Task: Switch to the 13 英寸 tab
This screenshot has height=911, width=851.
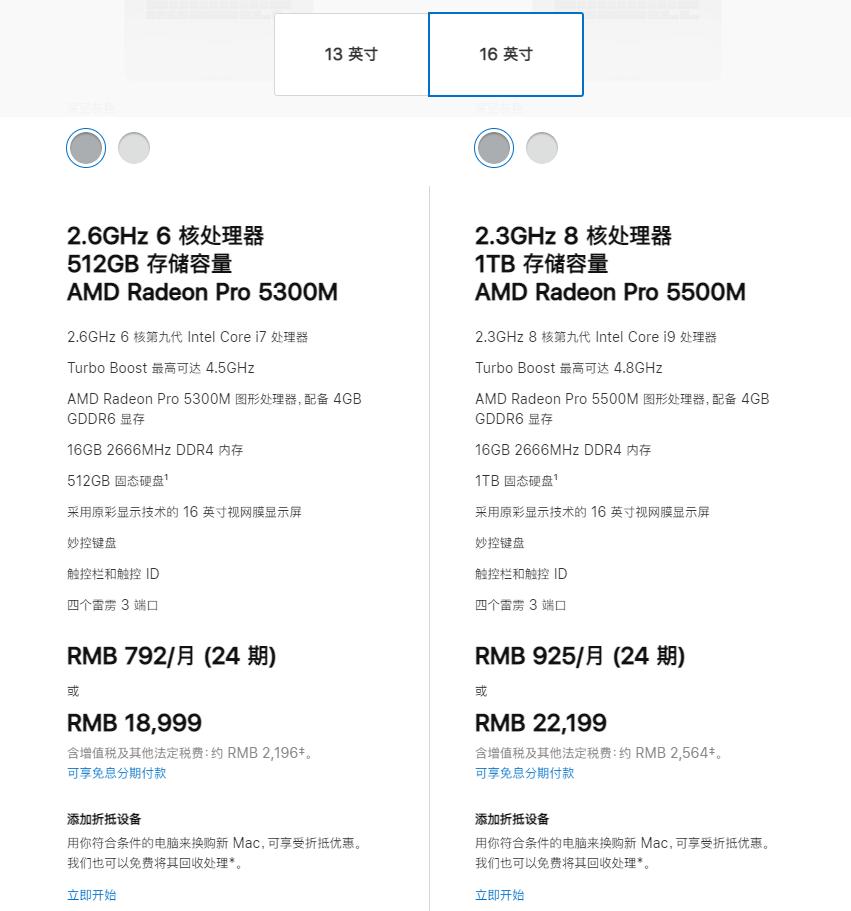Action: point(351,55)
